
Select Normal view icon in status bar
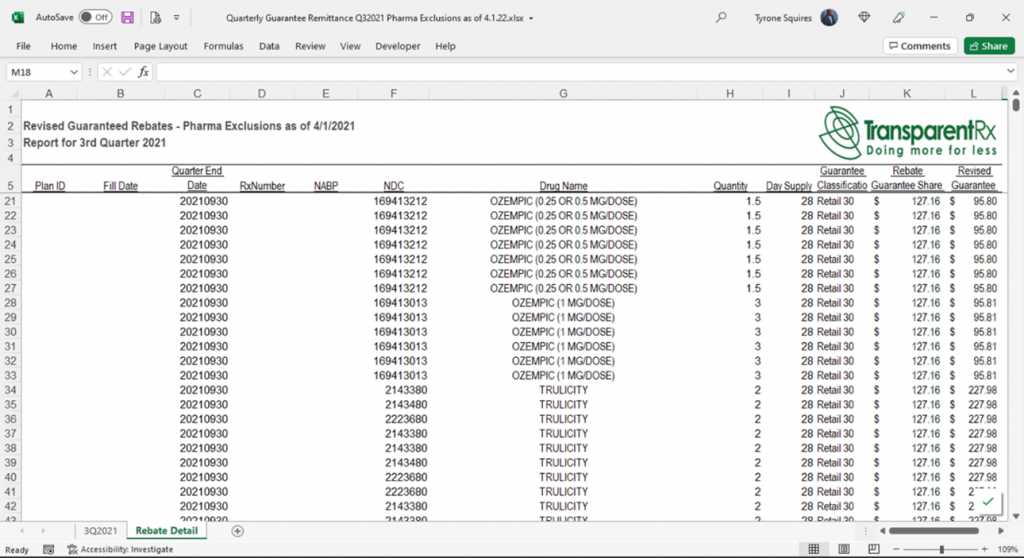814,549
